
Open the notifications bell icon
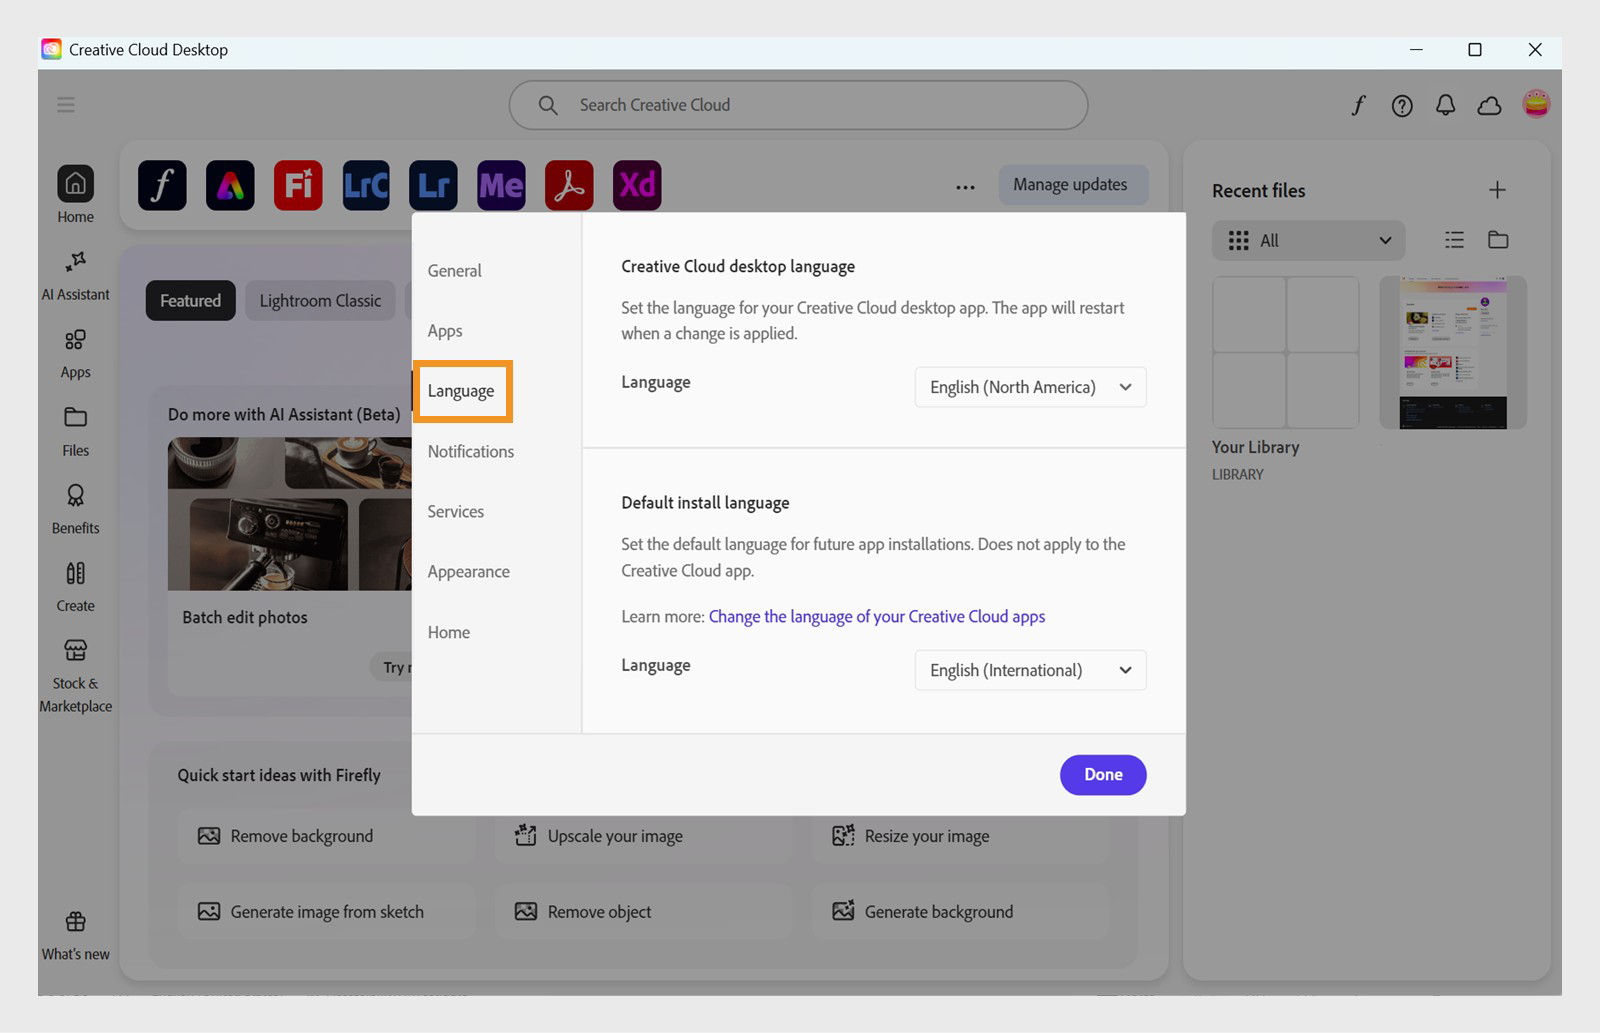(1445, 105)
